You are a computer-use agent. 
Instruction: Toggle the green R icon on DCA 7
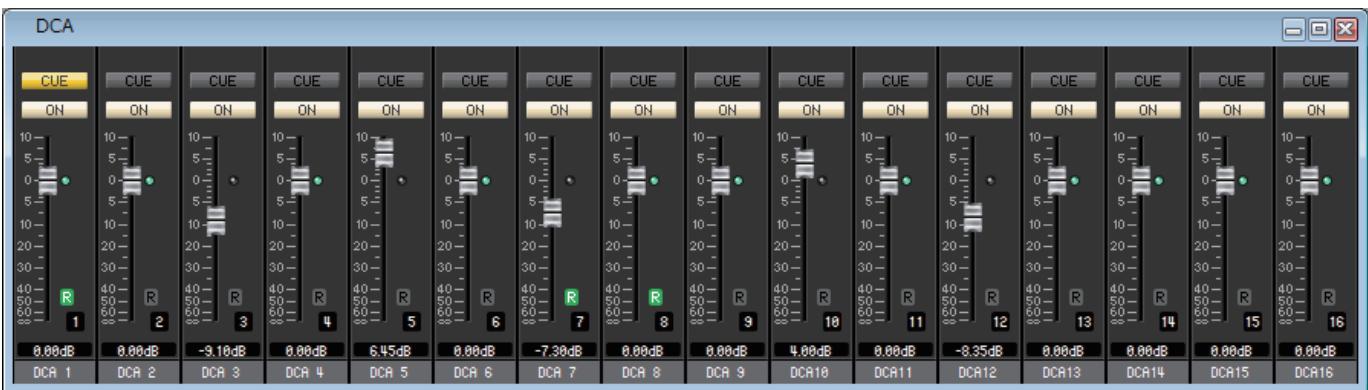(x=572, y=296)
